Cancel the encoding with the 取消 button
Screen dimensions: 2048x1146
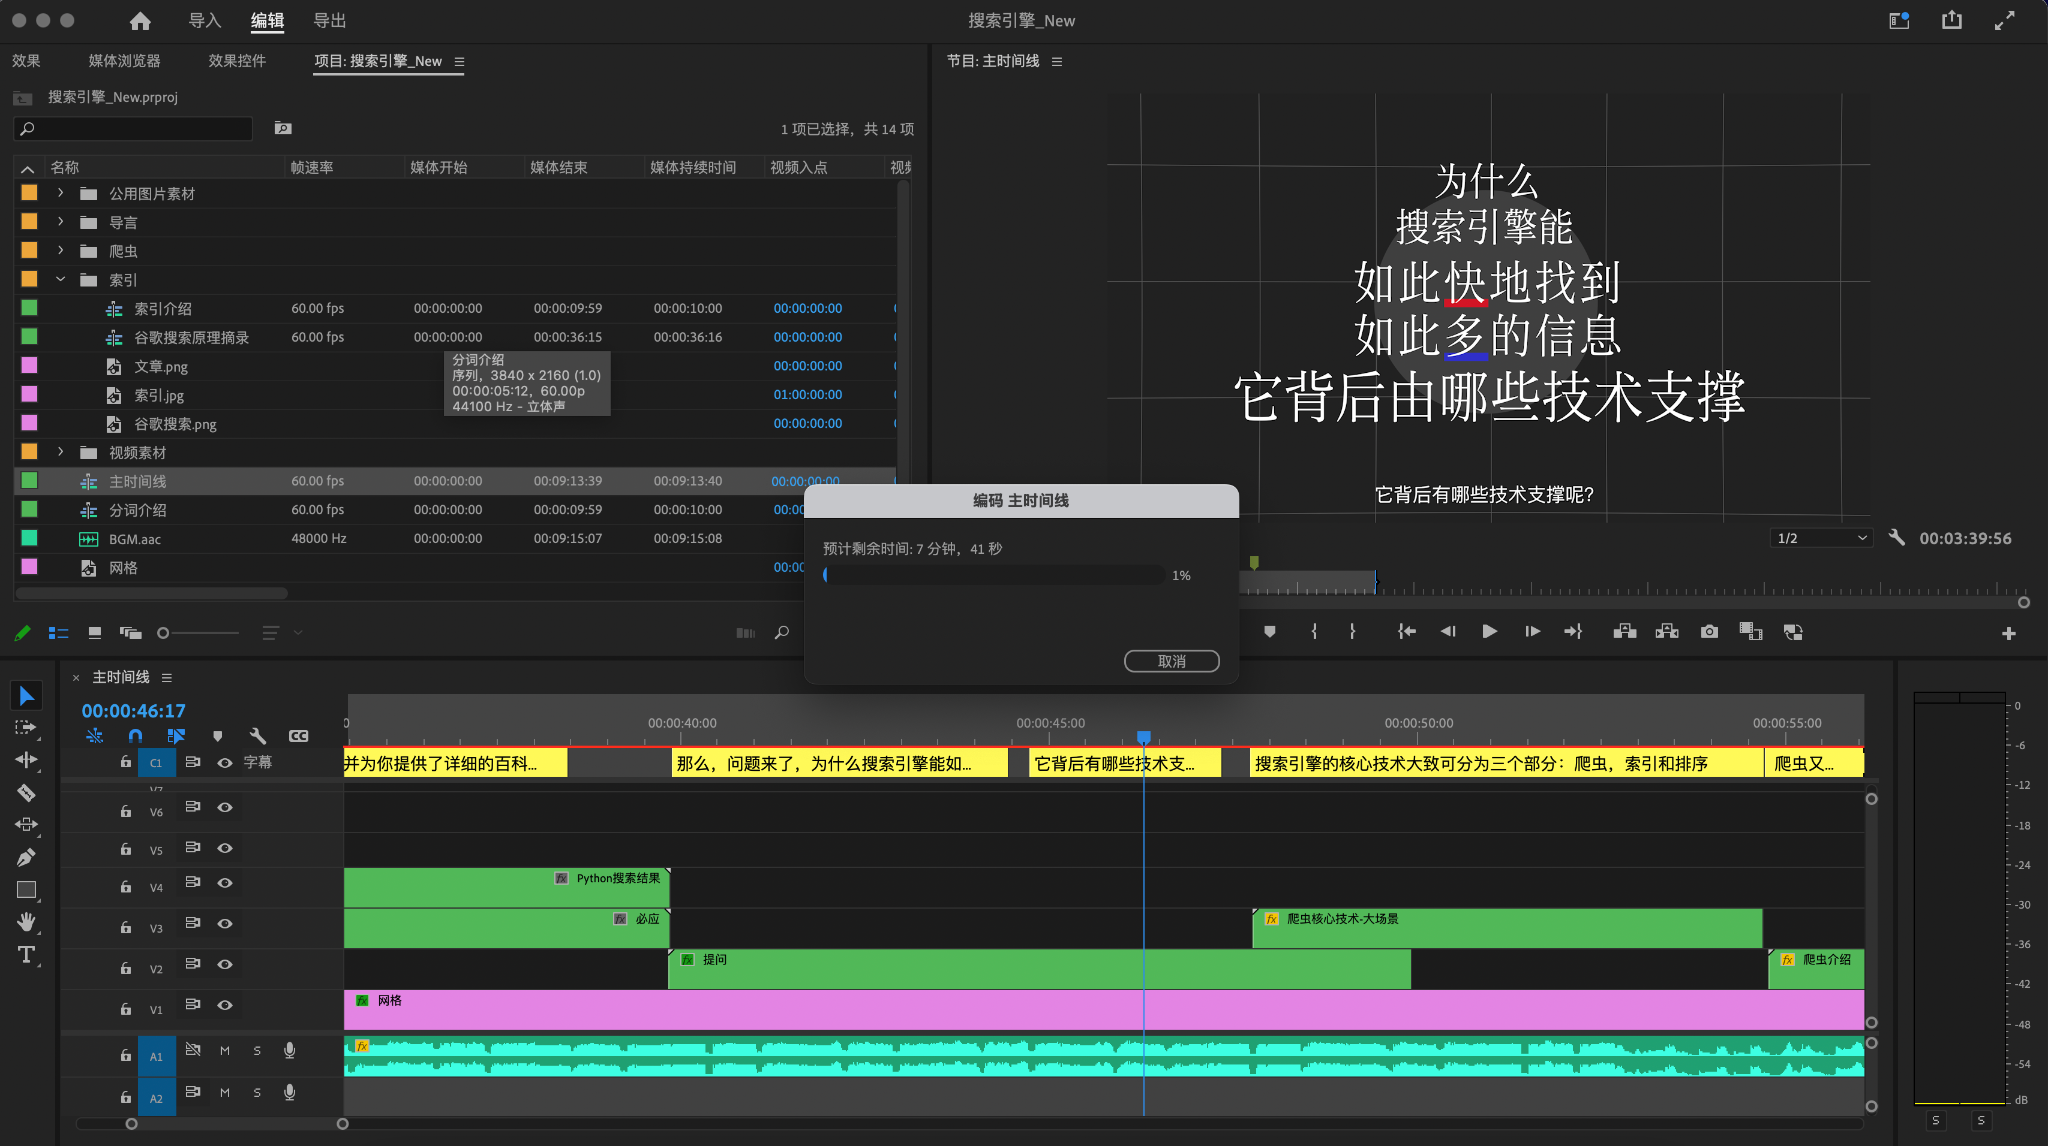[x=1171, y=661]
